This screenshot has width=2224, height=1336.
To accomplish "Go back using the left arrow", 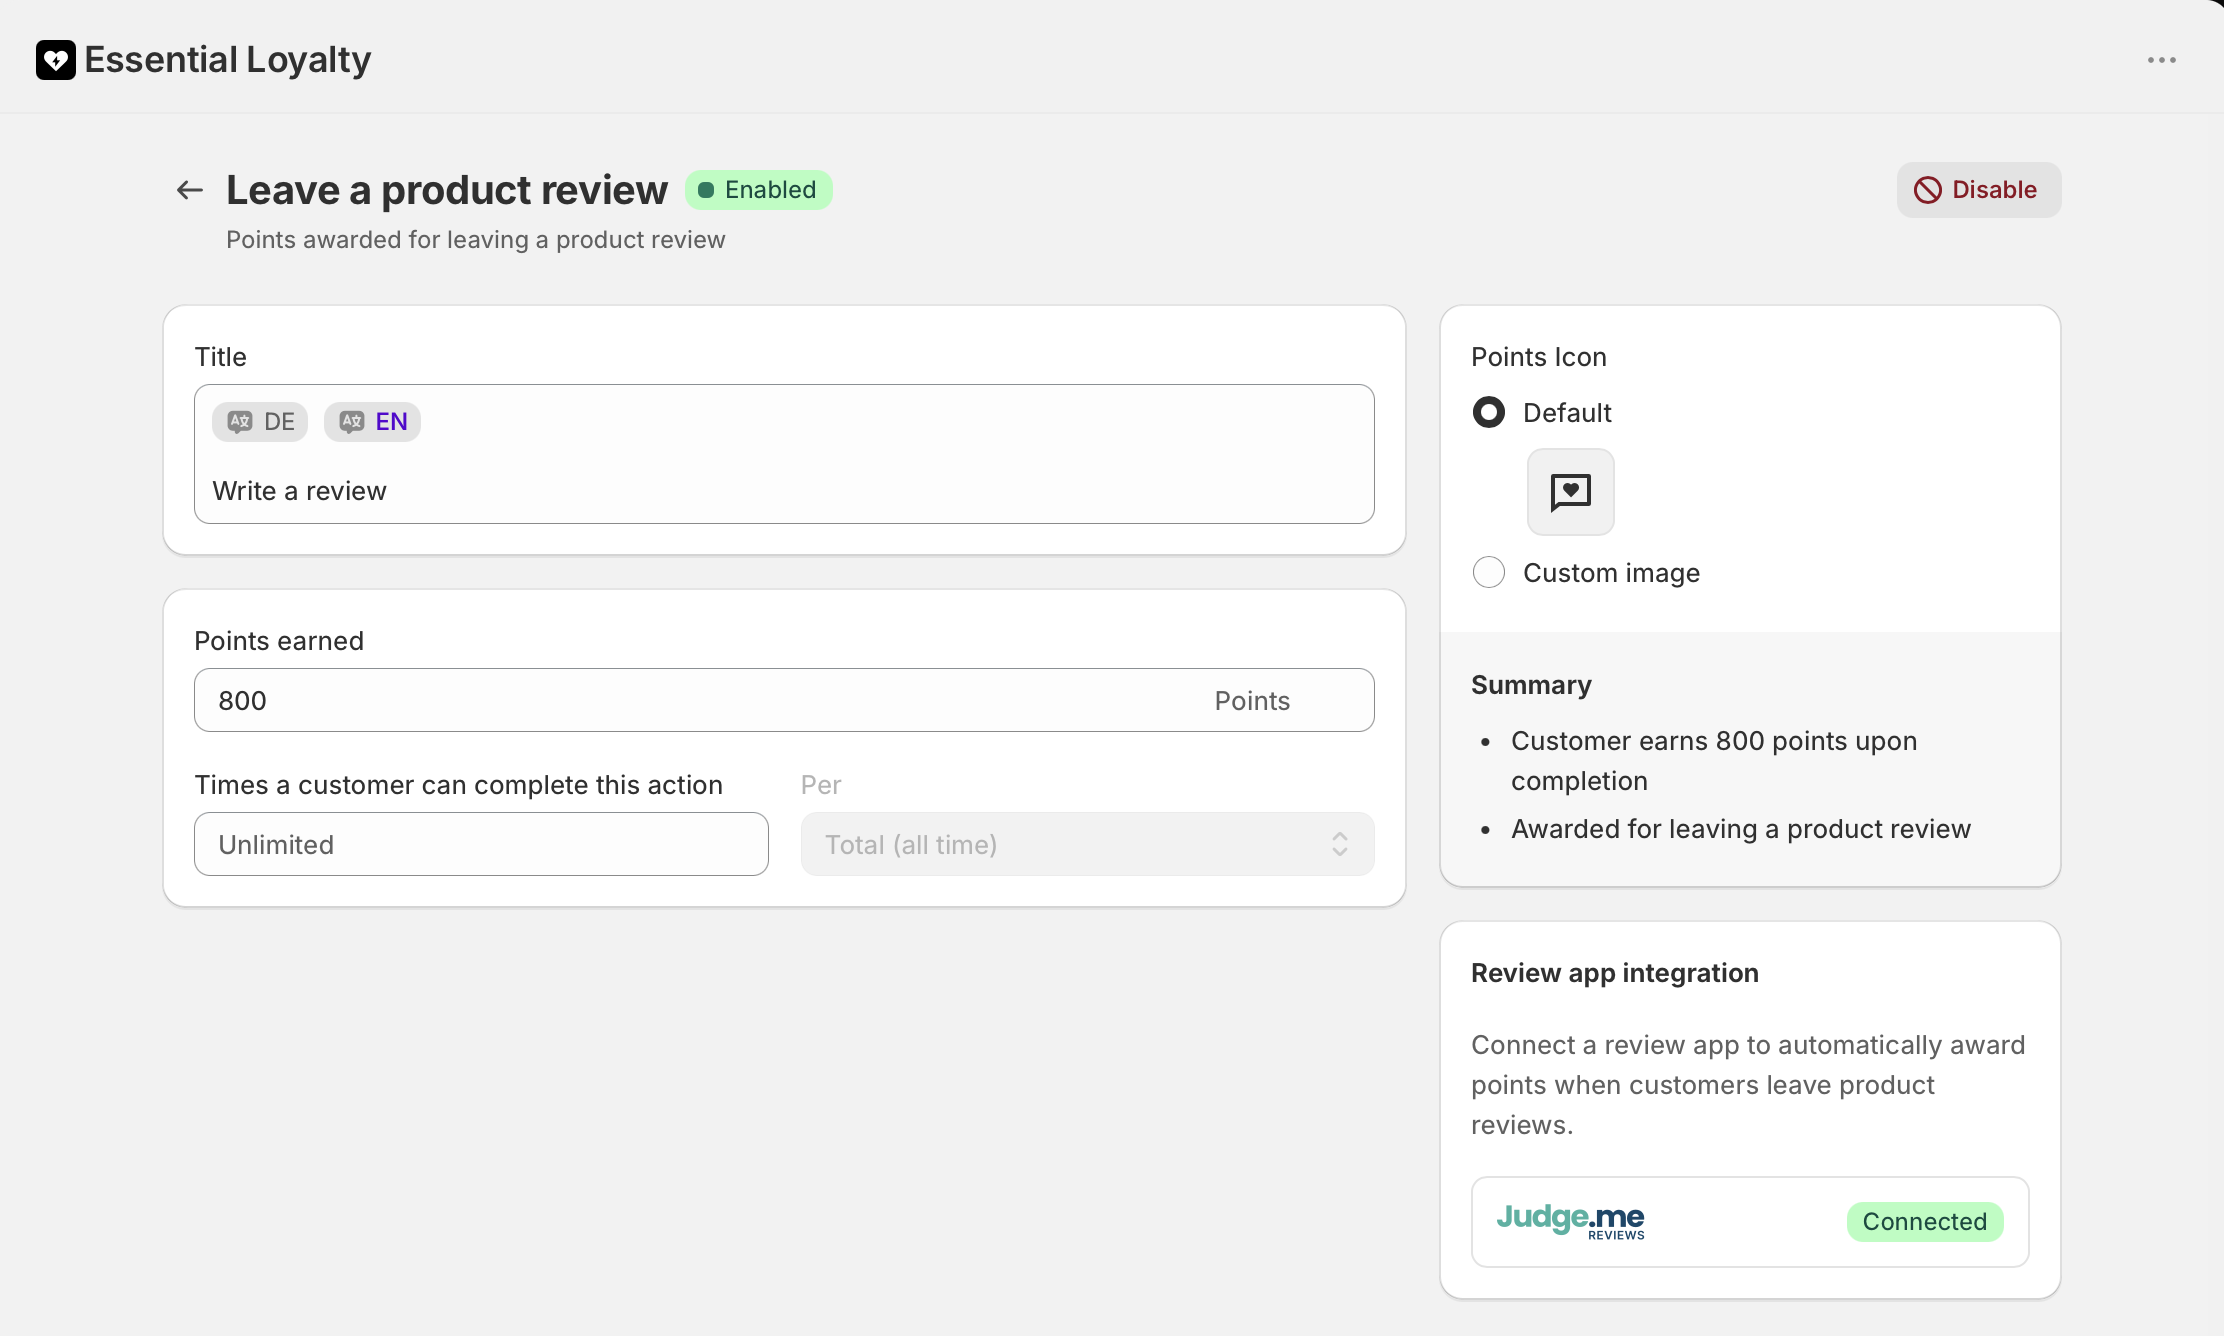I will (x=190, y=190).
